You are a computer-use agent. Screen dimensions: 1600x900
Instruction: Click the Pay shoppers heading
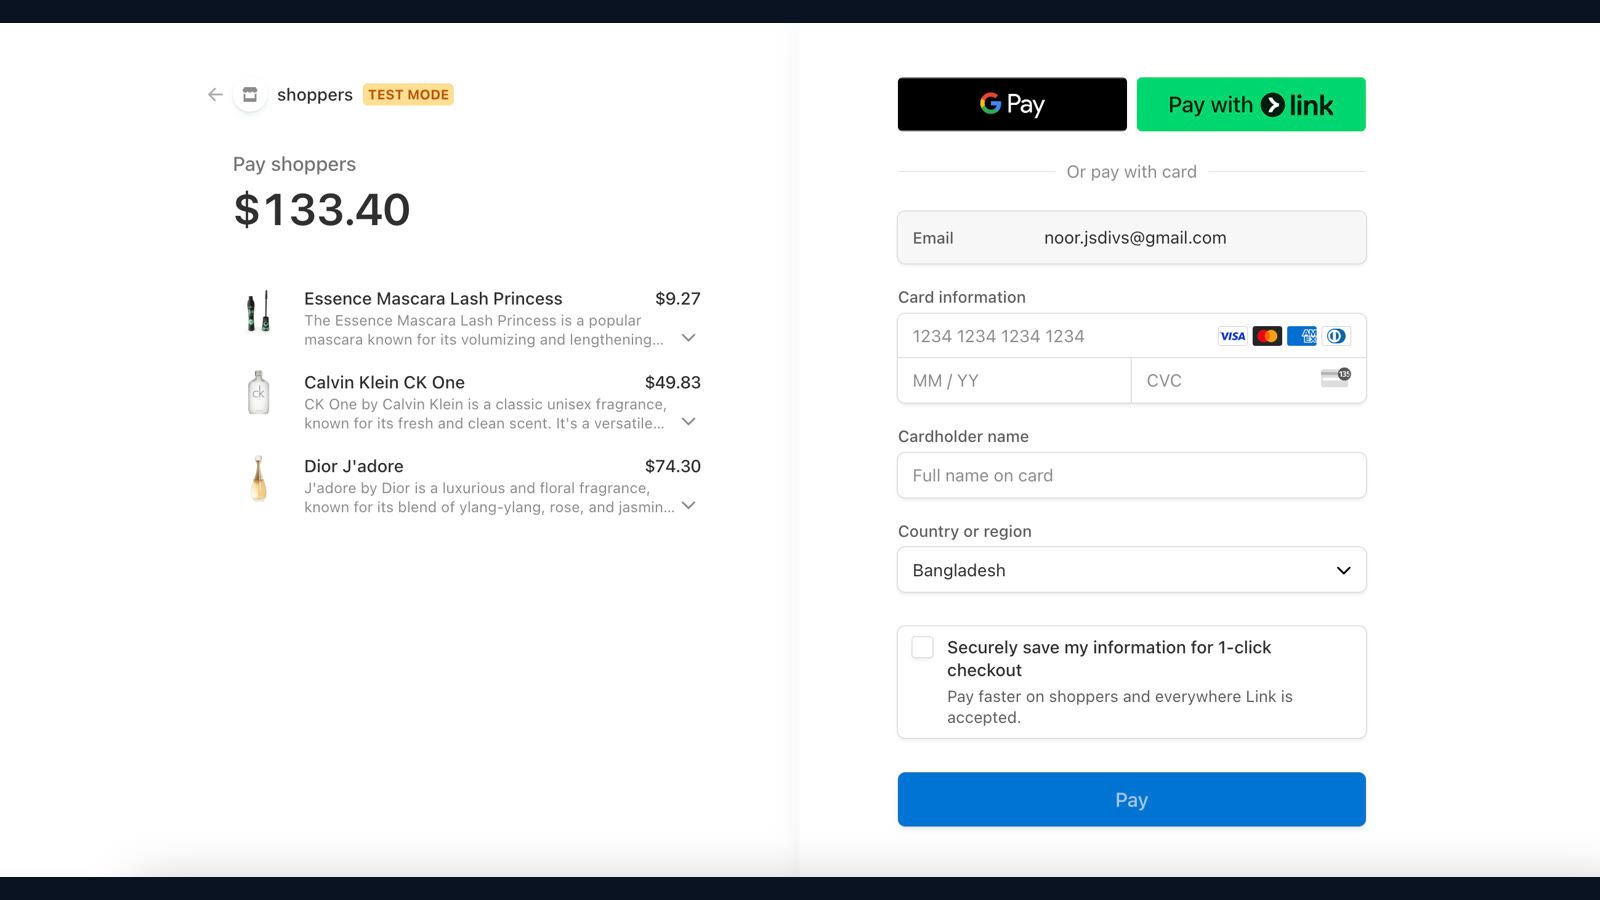(x=294, y=164)
